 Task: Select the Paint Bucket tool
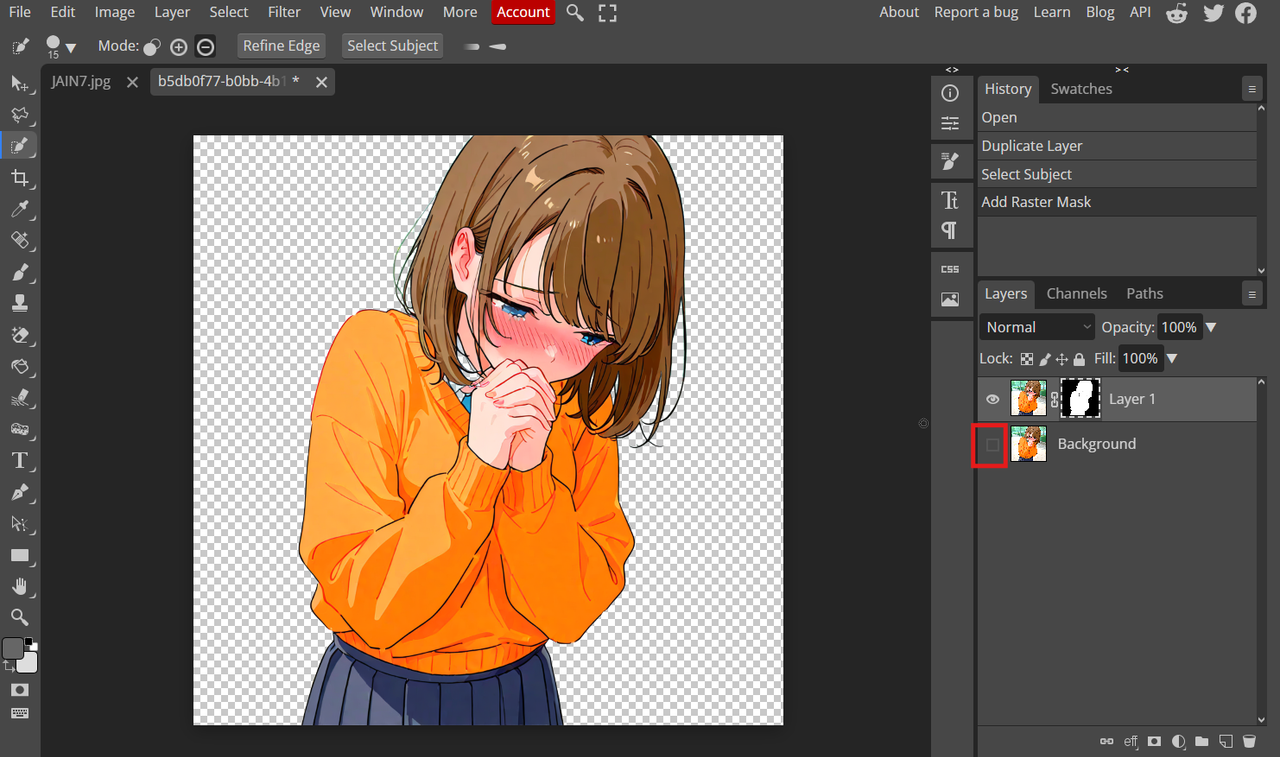pyautogui.click(x=19, y=366)
